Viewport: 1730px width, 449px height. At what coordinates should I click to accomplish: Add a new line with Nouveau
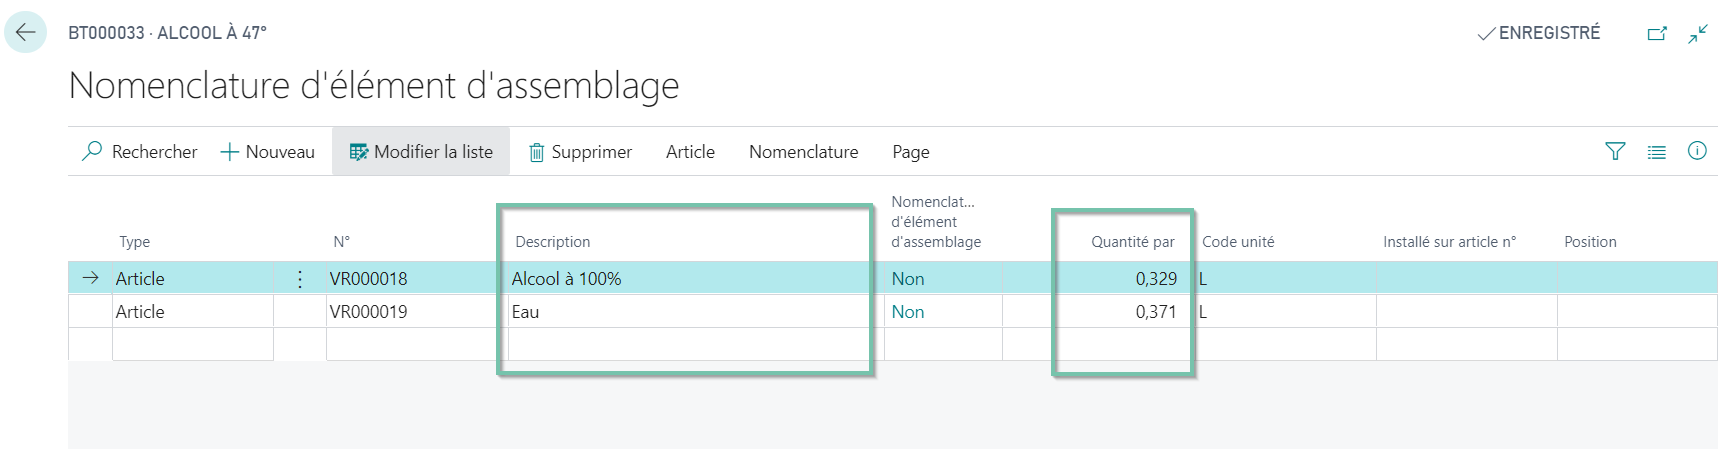pyautogui.click(x=267, y=152)
